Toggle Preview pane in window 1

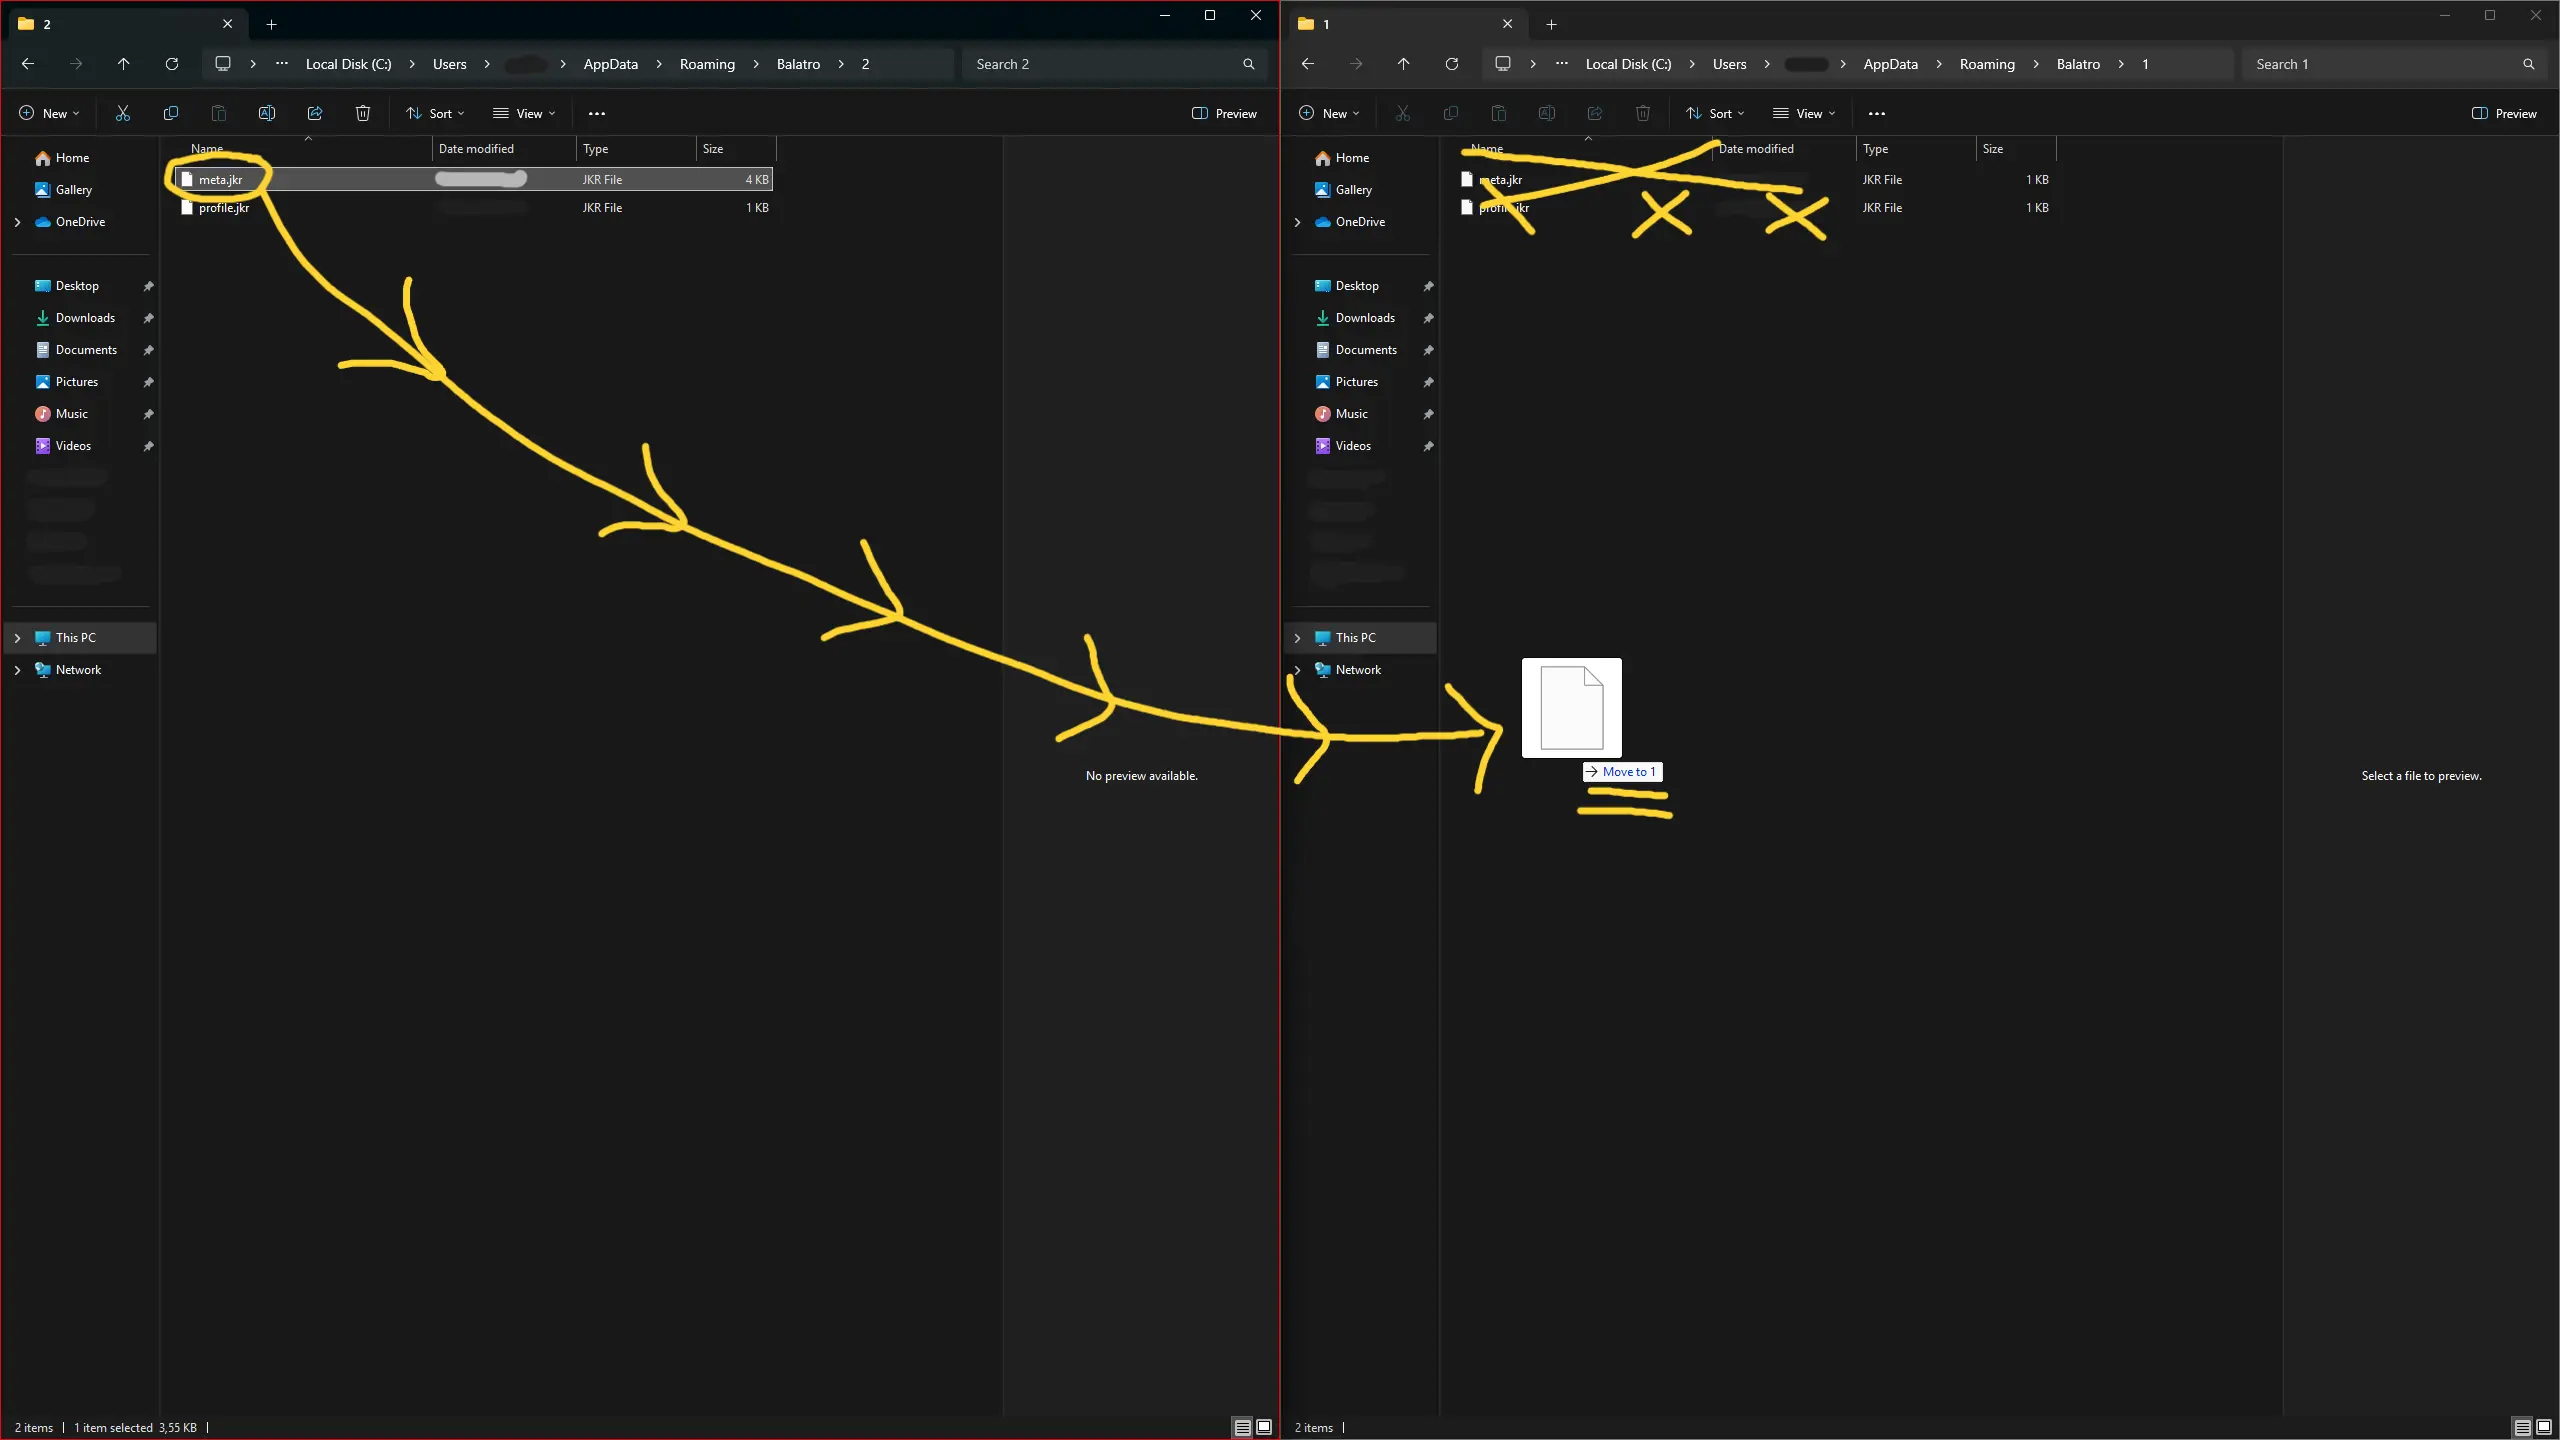(2504, 113)
